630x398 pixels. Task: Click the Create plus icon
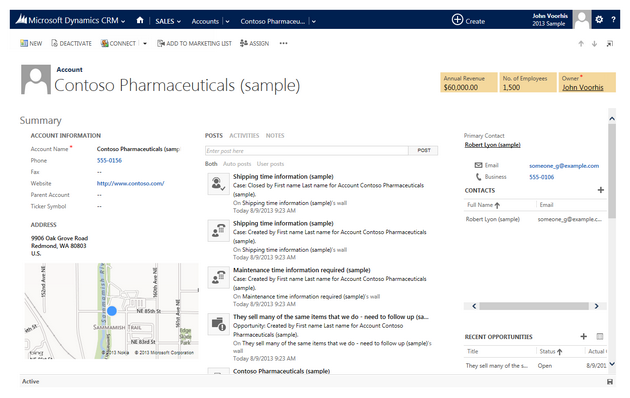[457, 20]
